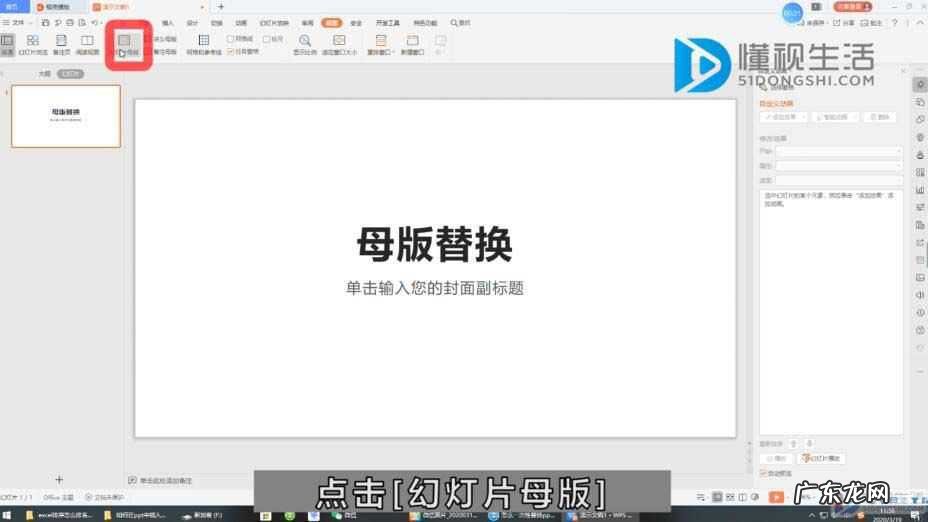Click the Slide Play (幻灯片播放) button
928x522 pixels.
click(821, 458)
